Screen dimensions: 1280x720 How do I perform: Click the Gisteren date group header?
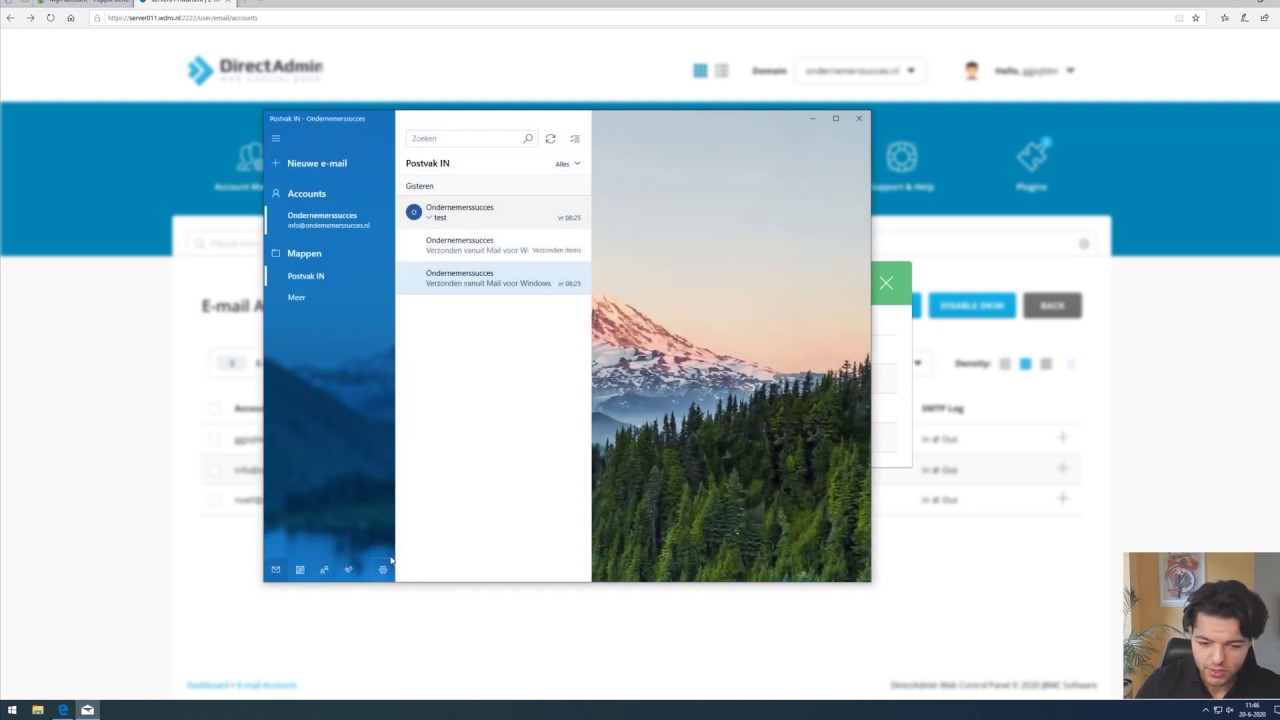(x=419, y=186)
